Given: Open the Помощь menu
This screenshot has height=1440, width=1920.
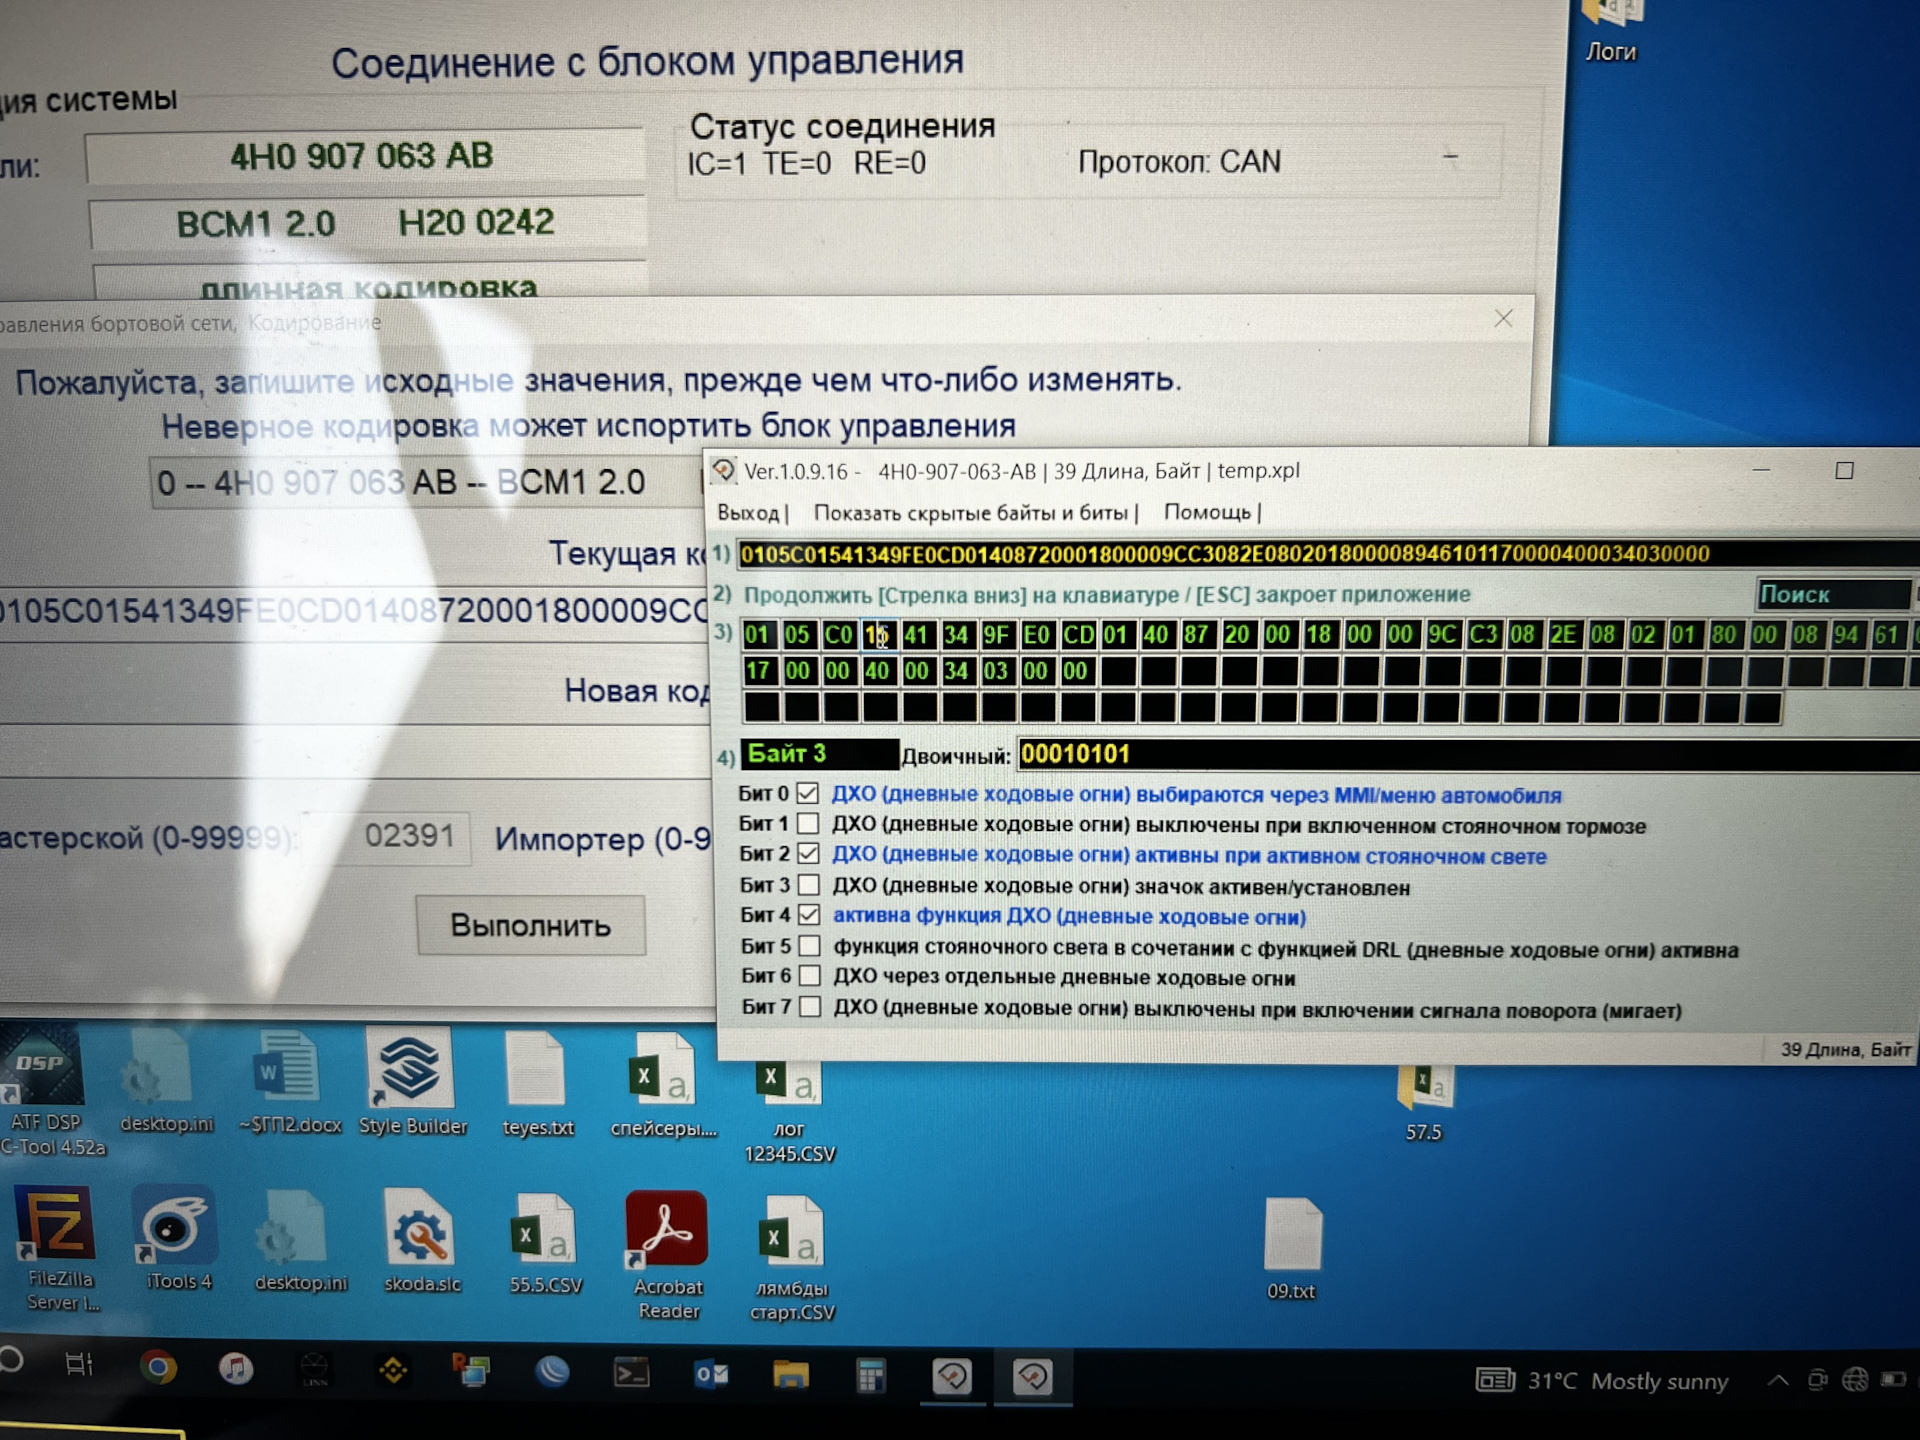Looking at the screenshot, I should 1207,512.
